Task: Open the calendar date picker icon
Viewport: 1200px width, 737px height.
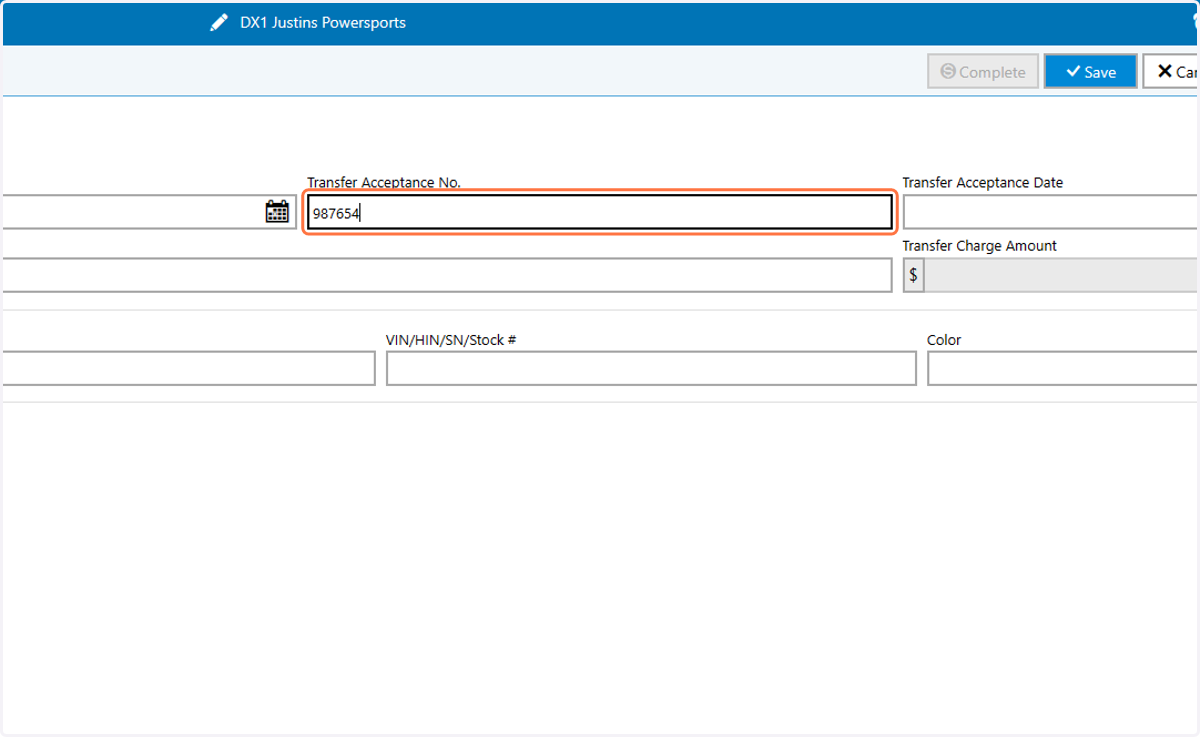Action: [x=277, y=212]
